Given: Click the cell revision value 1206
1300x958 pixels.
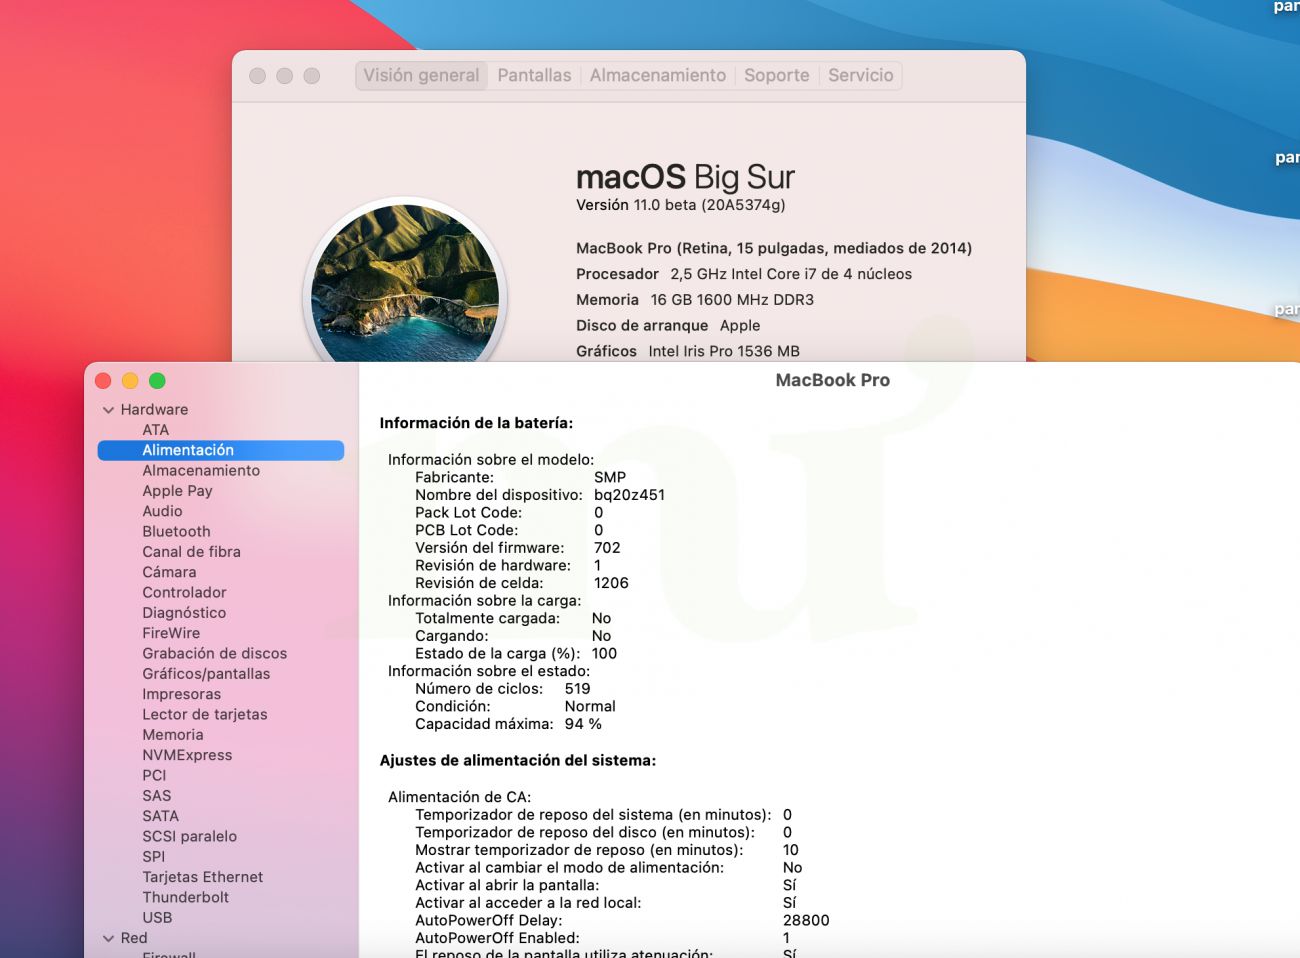Looking at the screenshot, I should point(611,583).
